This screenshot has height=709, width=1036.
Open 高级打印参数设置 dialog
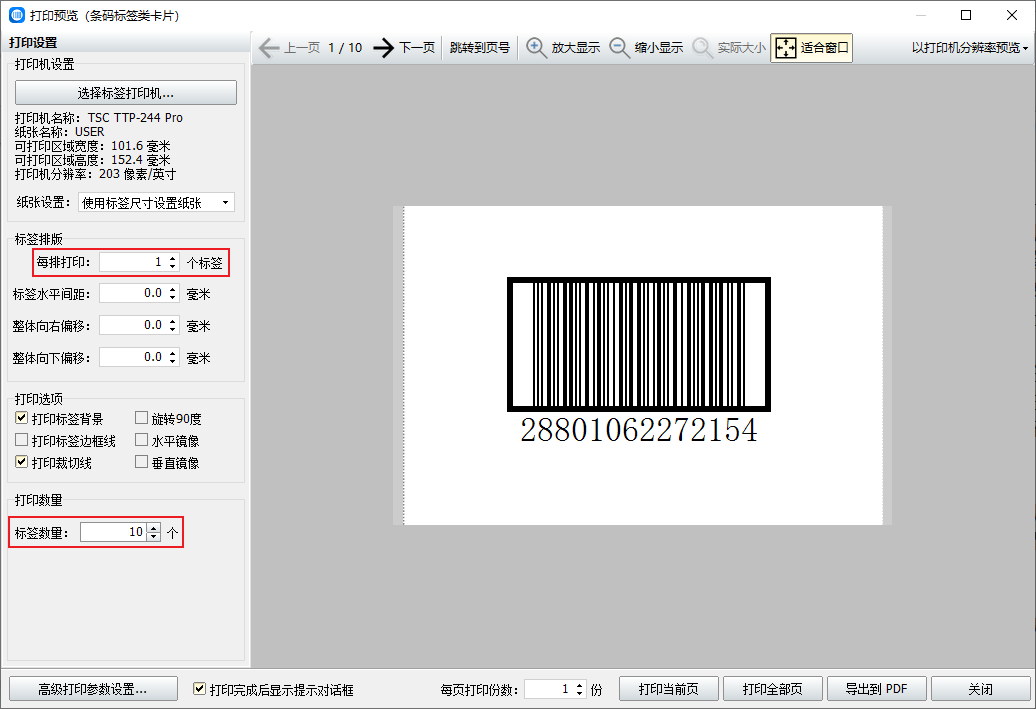point(93,689)
